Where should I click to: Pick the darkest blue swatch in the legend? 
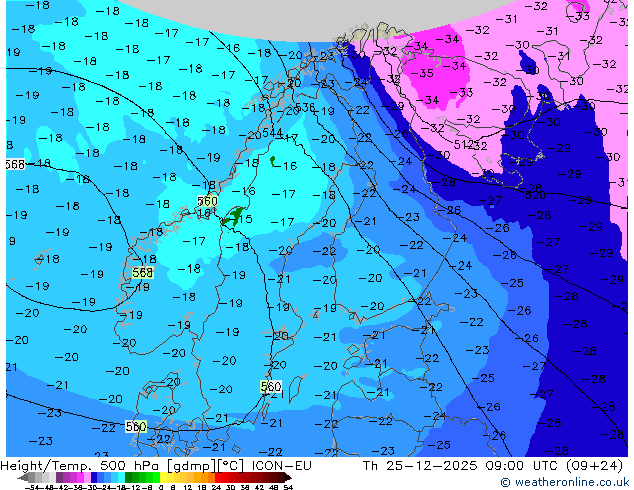(94, 477)
